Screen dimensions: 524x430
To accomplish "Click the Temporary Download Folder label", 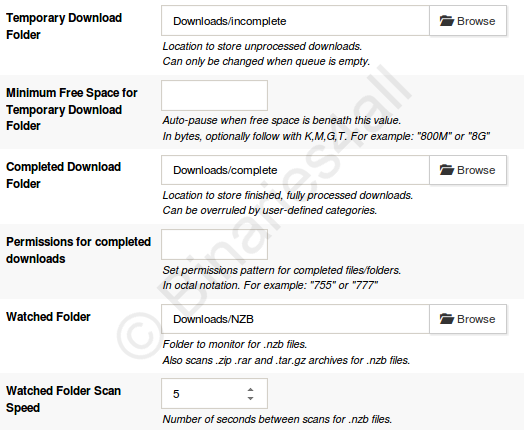I will click(64, 26).
